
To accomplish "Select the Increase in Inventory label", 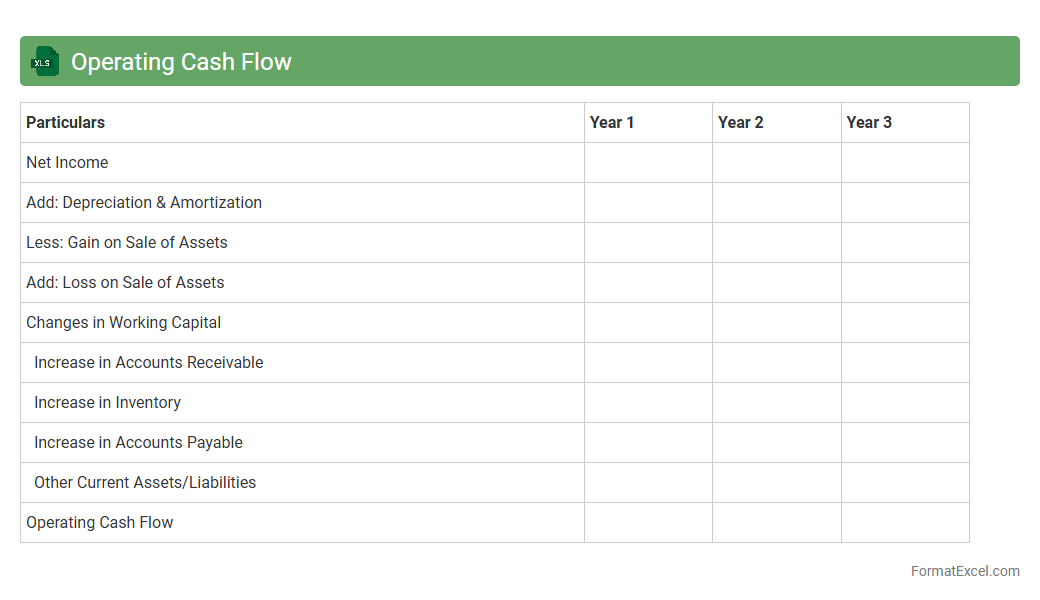I will click(x=107, y=402).
